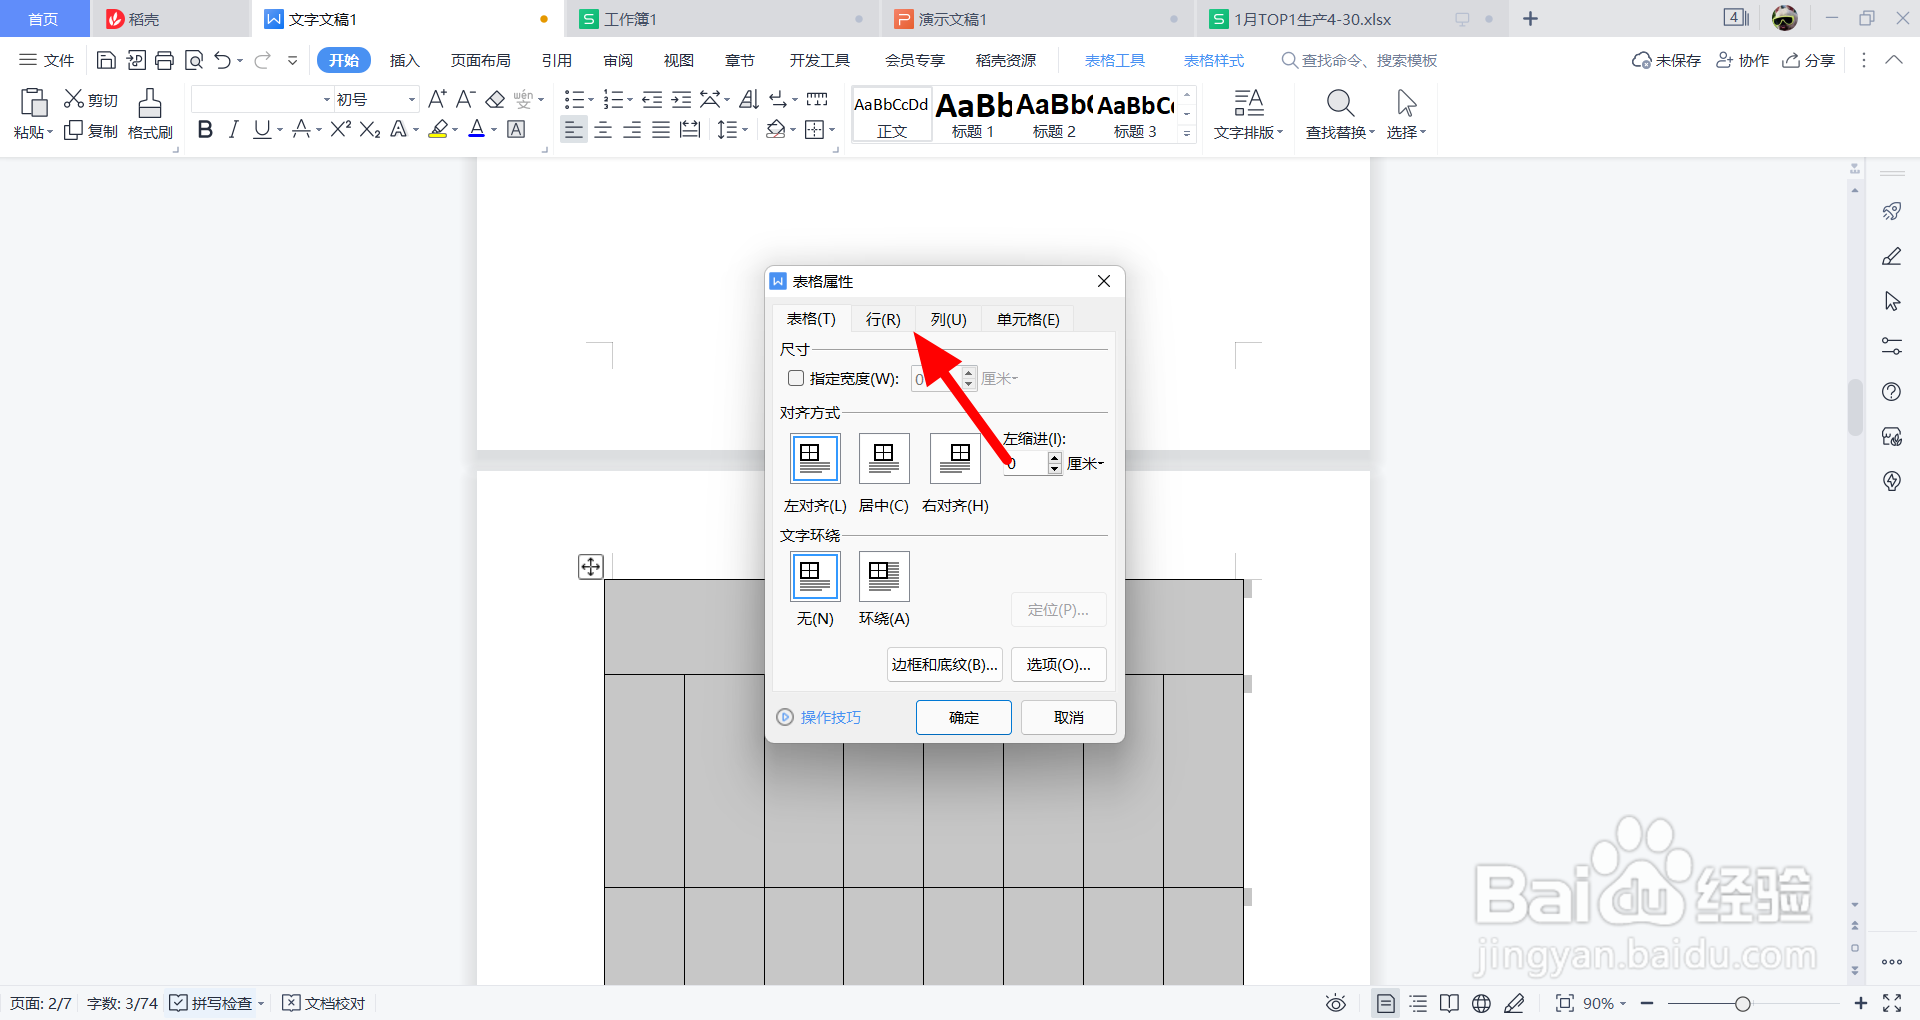Click the Undo arrow icon
The height and width of the screenshot is (1020, 1920).
click(x=222, y=61)
